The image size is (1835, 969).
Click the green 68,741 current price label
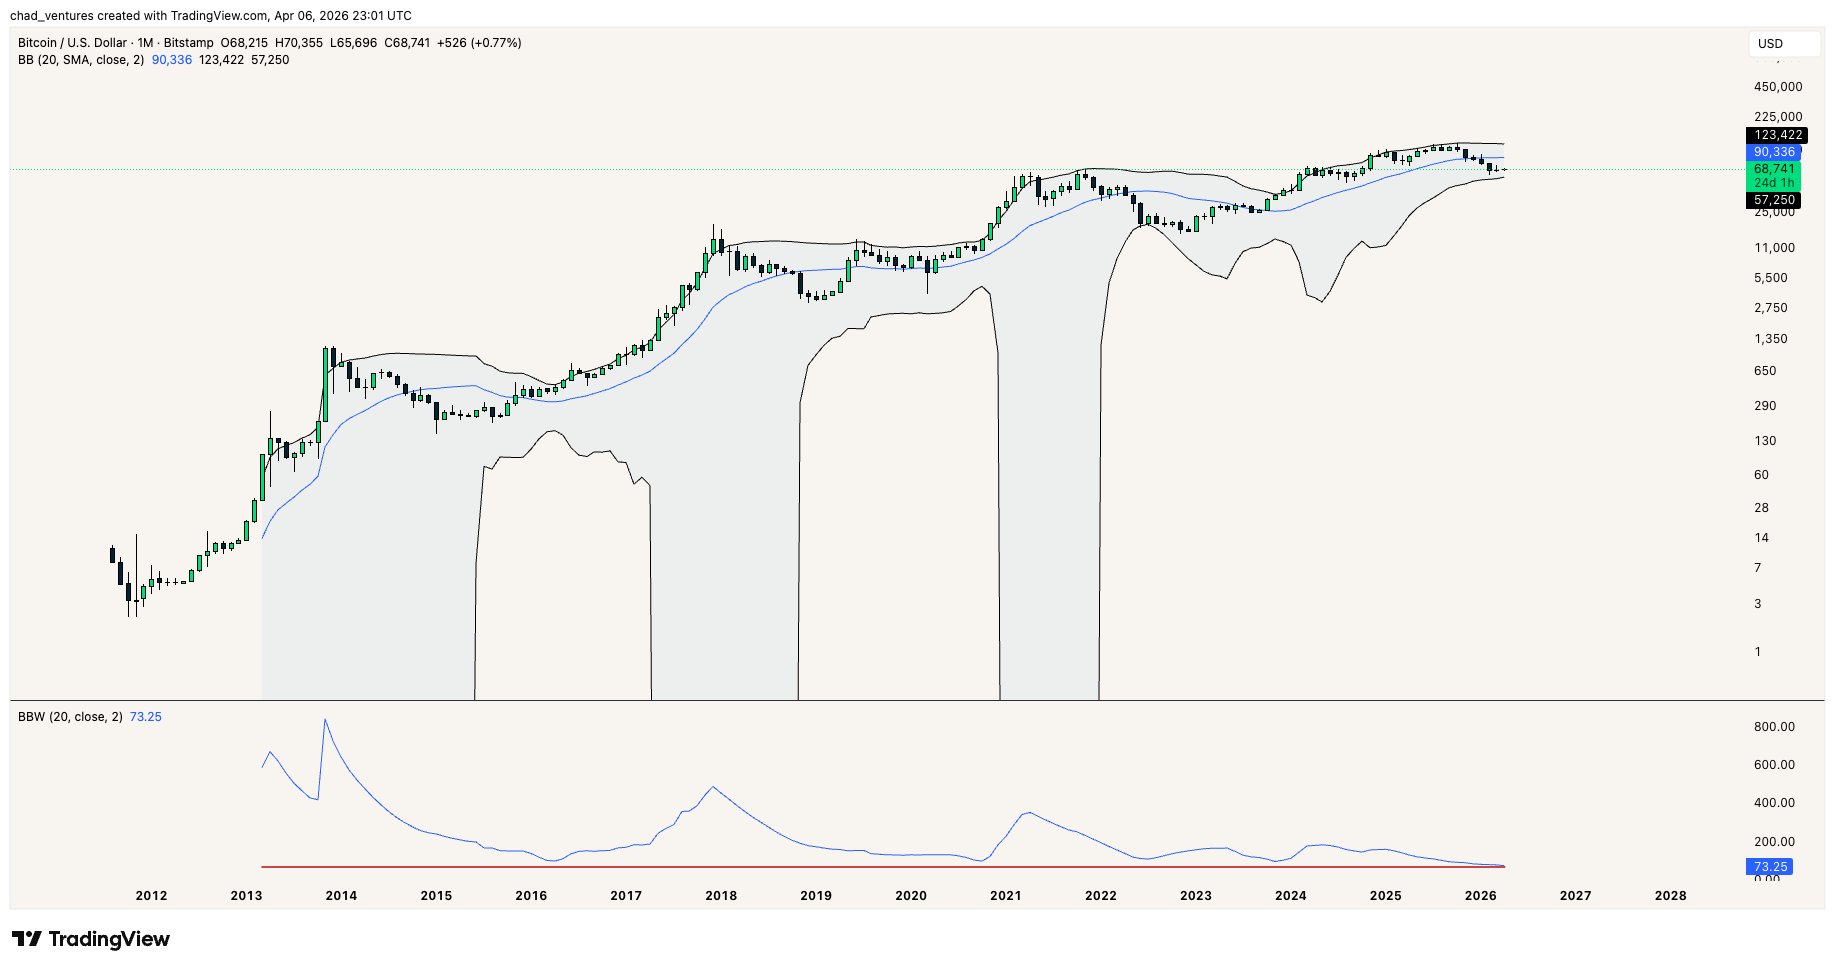1774,169
